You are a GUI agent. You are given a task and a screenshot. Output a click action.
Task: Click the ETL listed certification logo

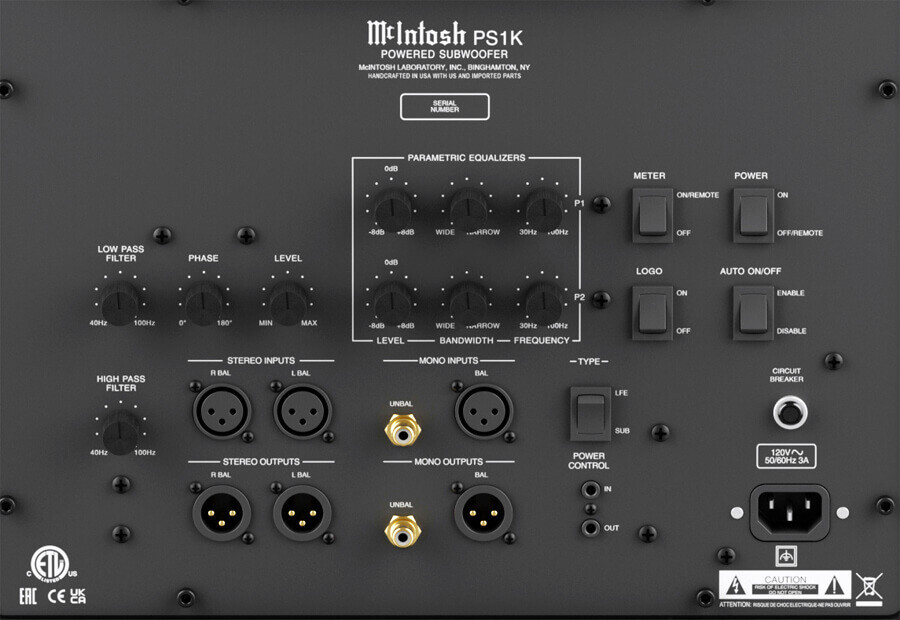[x=51, y=564]
